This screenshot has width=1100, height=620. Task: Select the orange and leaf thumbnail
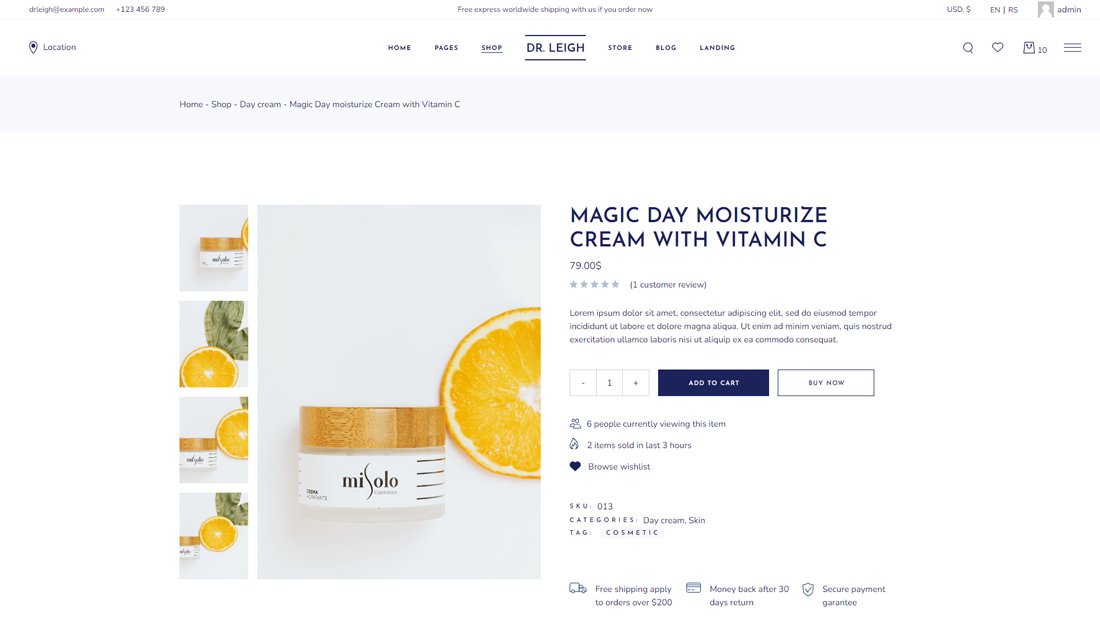pyautogui.click(x=213, y=344)
